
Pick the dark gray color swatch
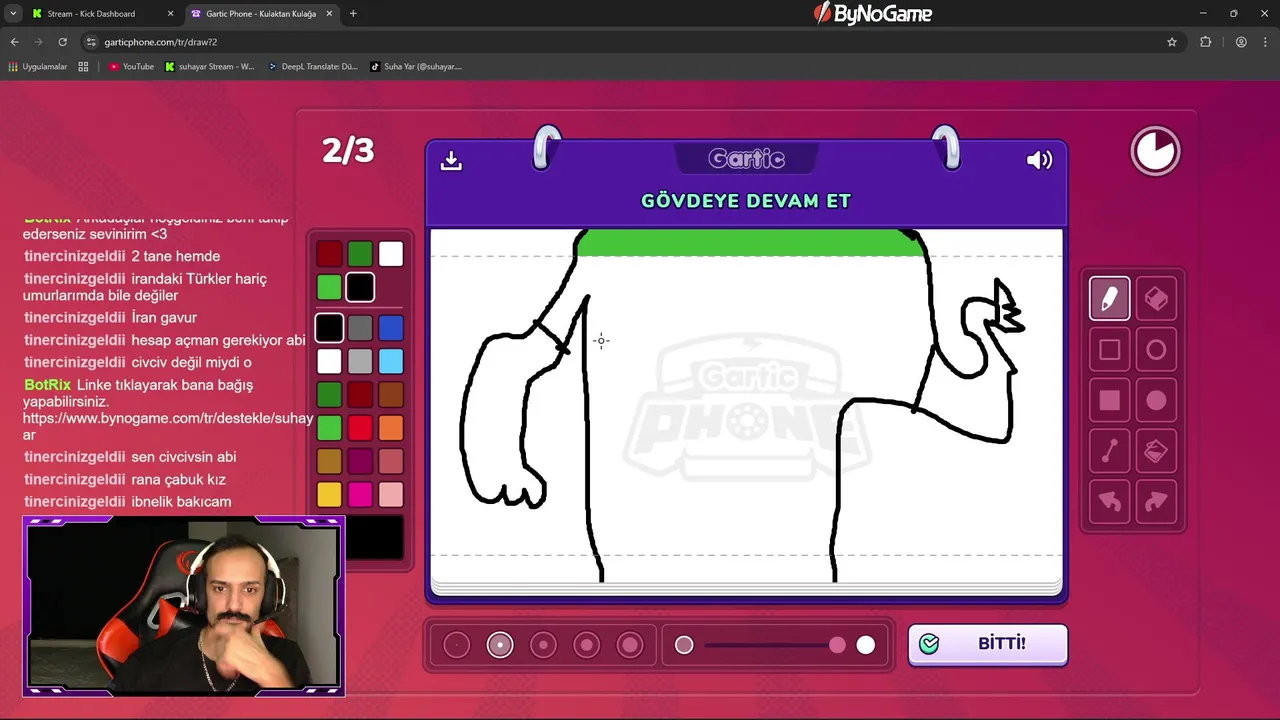360,327
